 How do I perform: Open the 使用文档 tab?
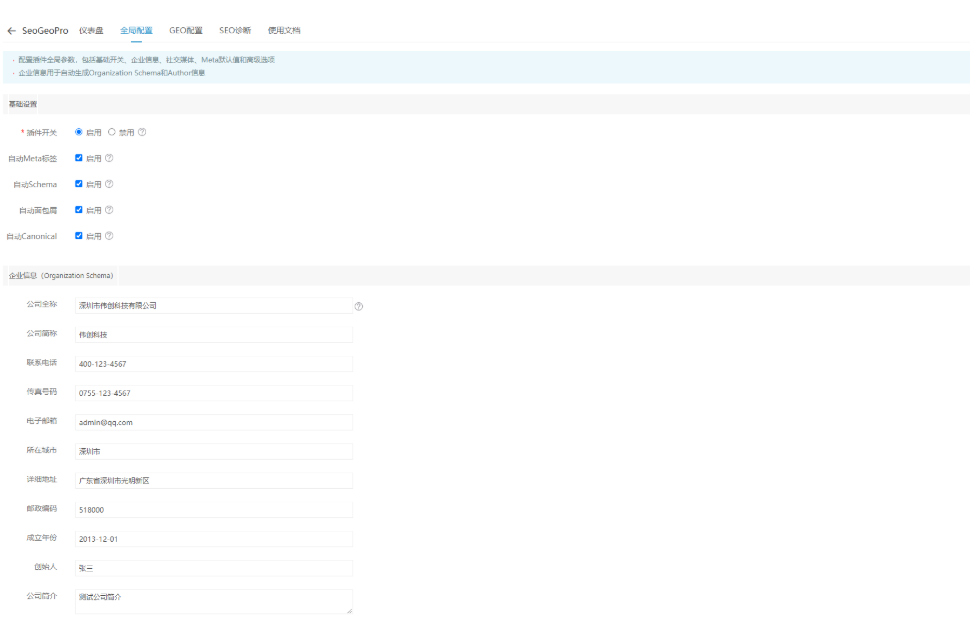(x=284, y=31)
